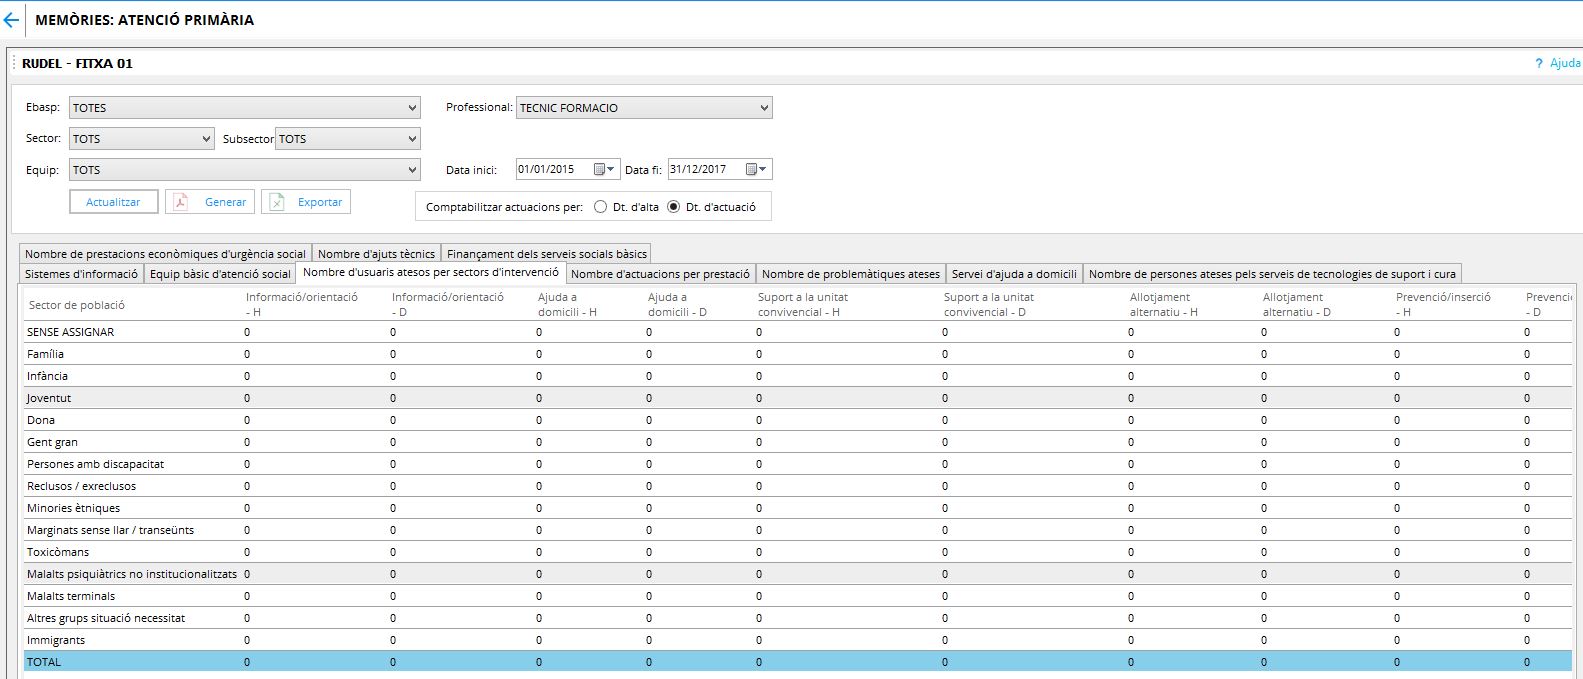
Task: Expand the Professional dropdown
Action: click(x=644, y=108)
